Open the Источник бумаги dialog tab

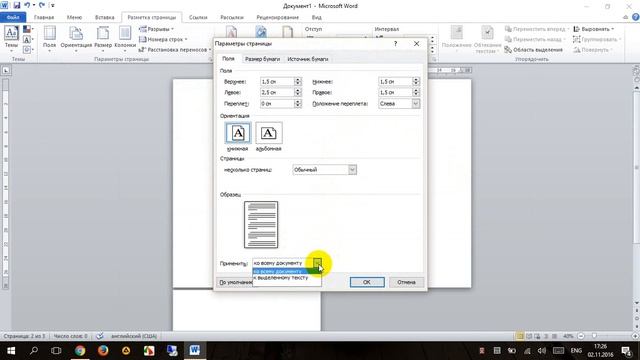pyautogui.click(x=308, y=59)
